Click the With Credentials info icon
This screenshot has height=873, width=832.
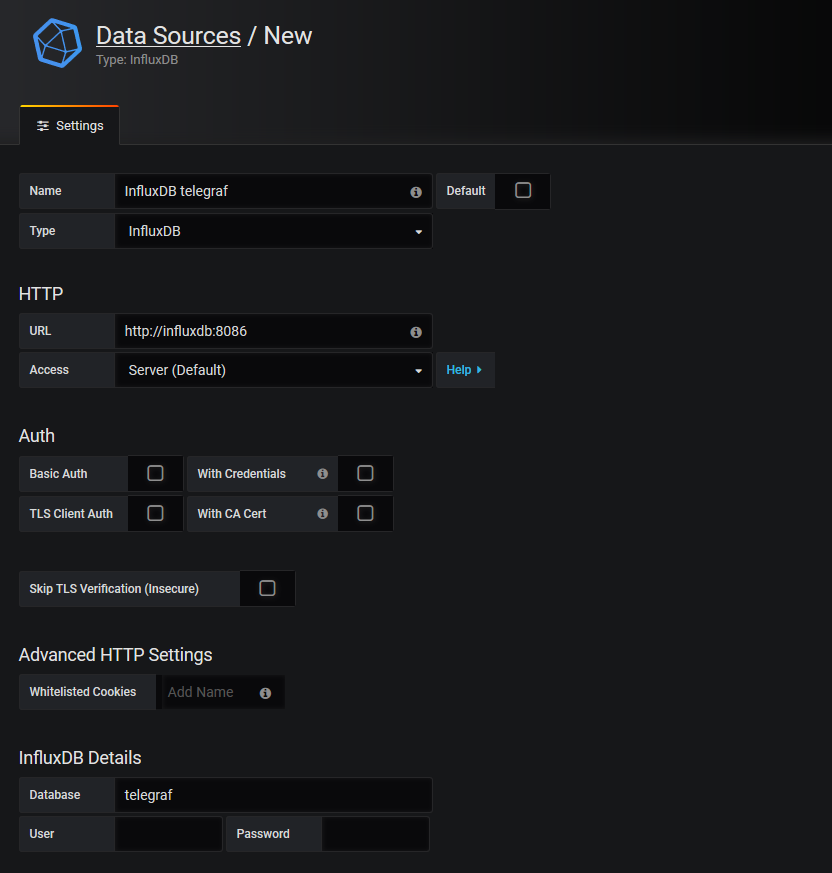[x=322, y=474]
